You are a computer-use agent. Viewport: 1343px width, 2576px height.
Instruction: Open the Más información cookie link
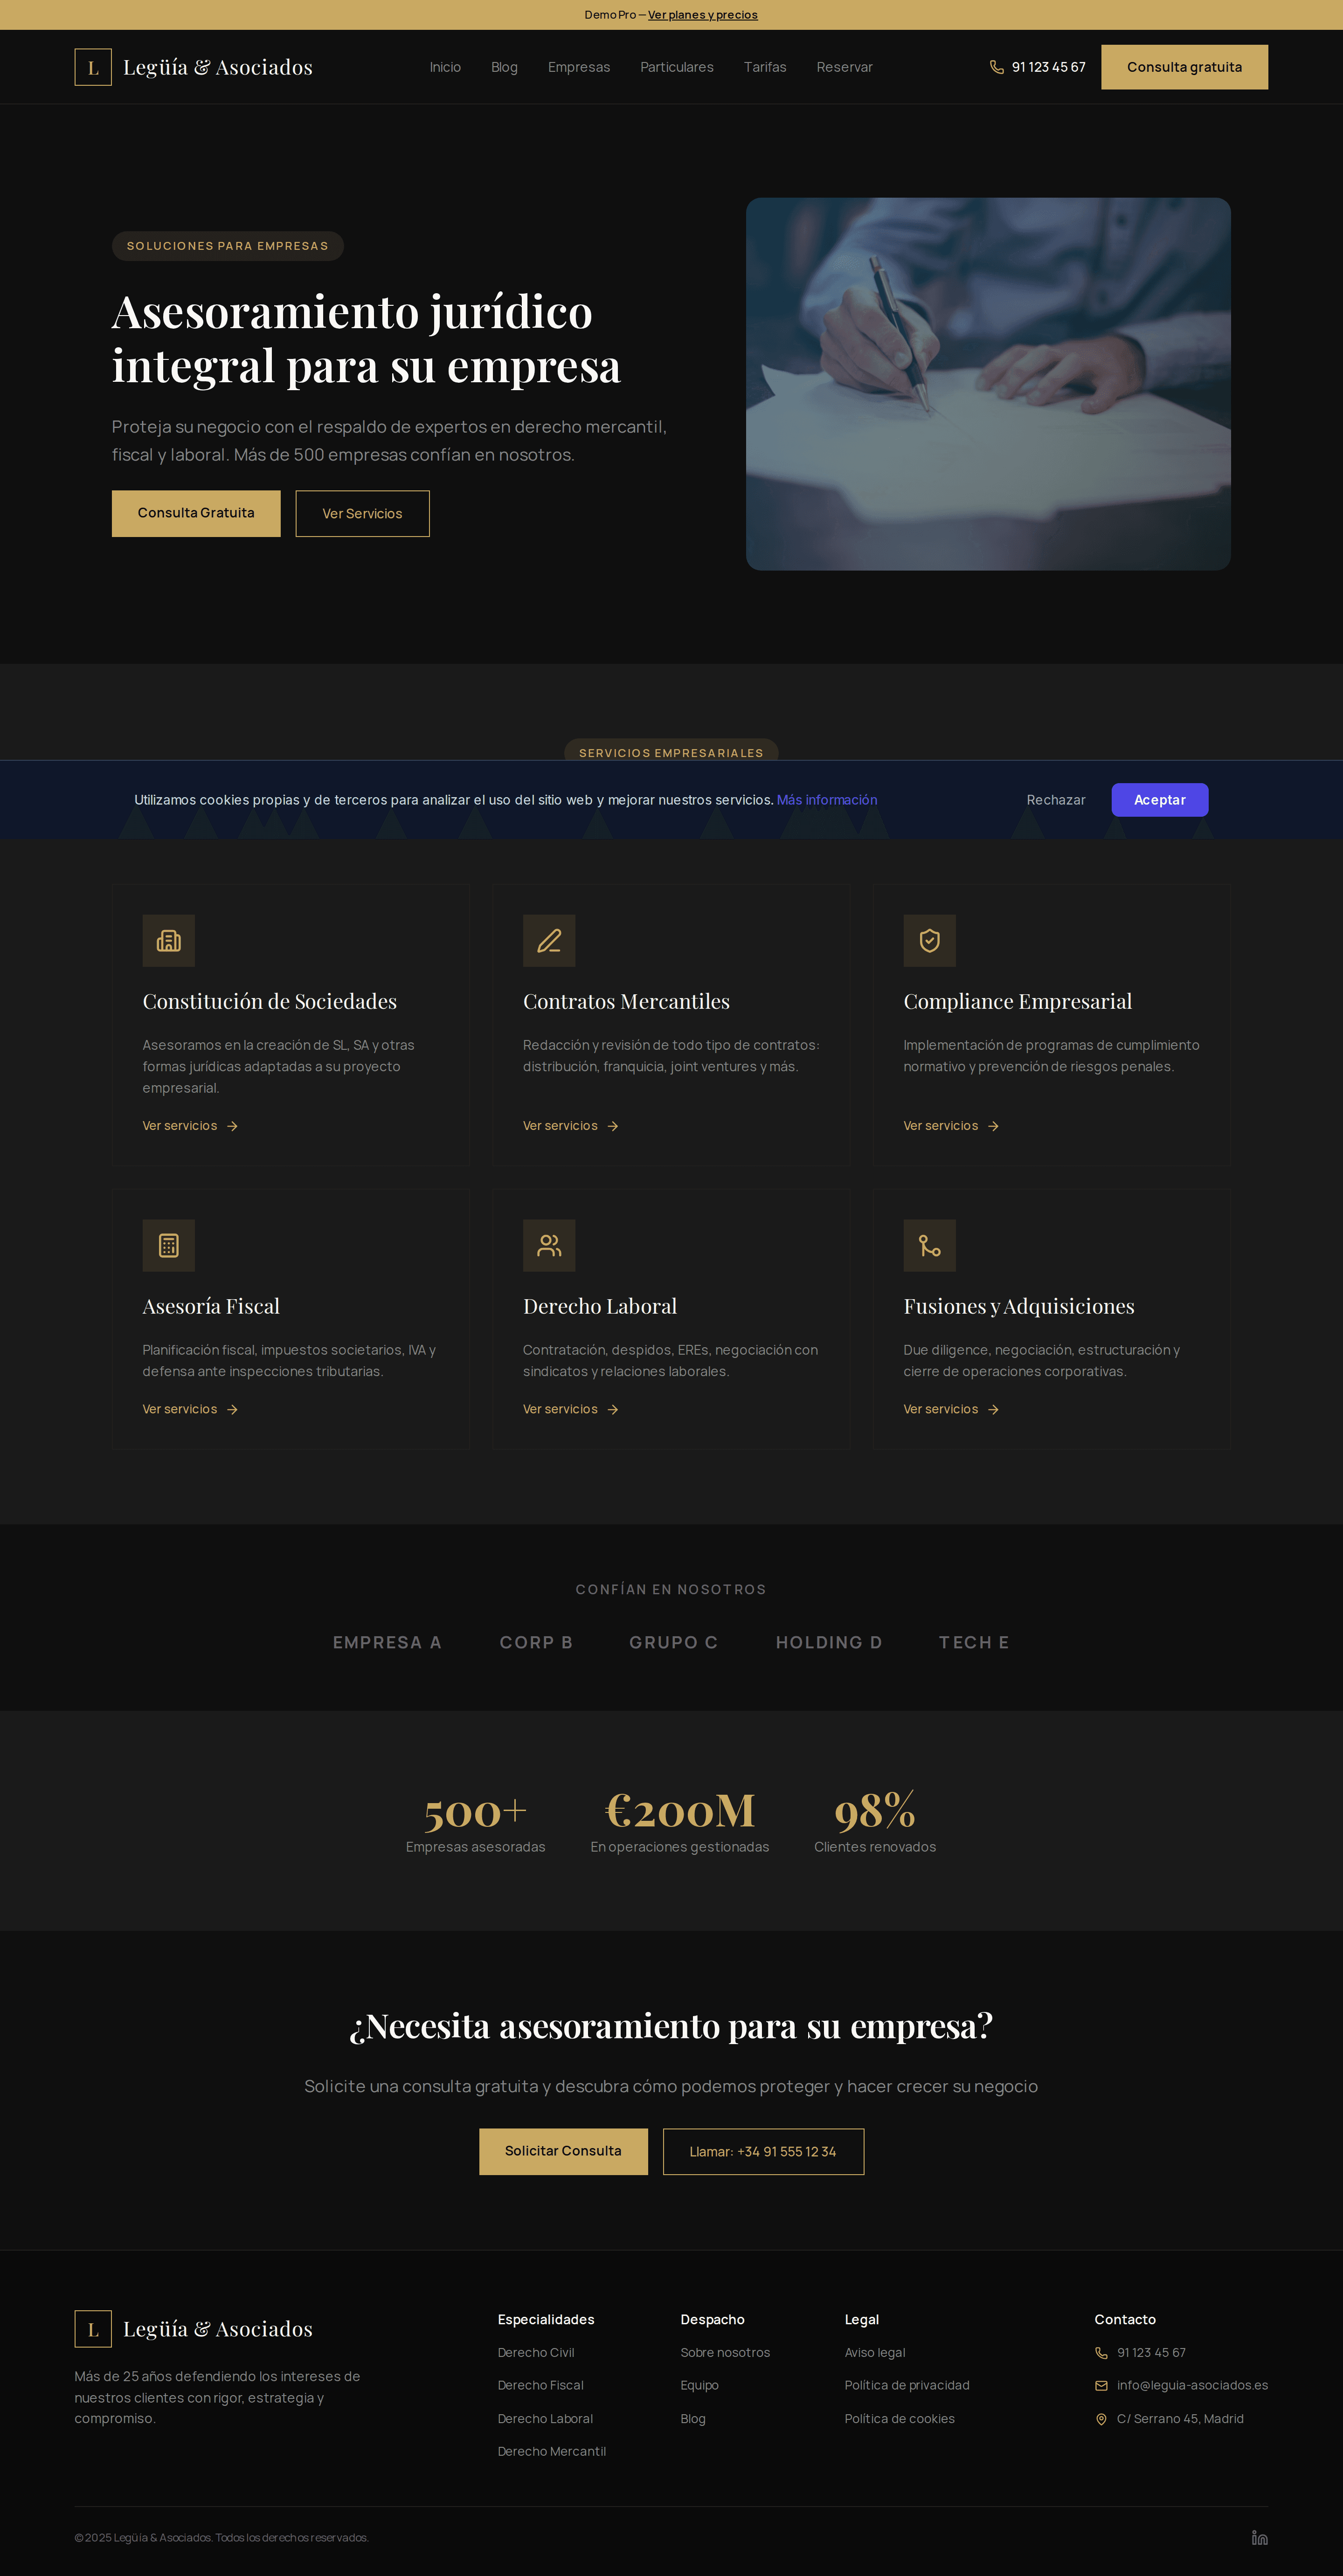point(826,800)
